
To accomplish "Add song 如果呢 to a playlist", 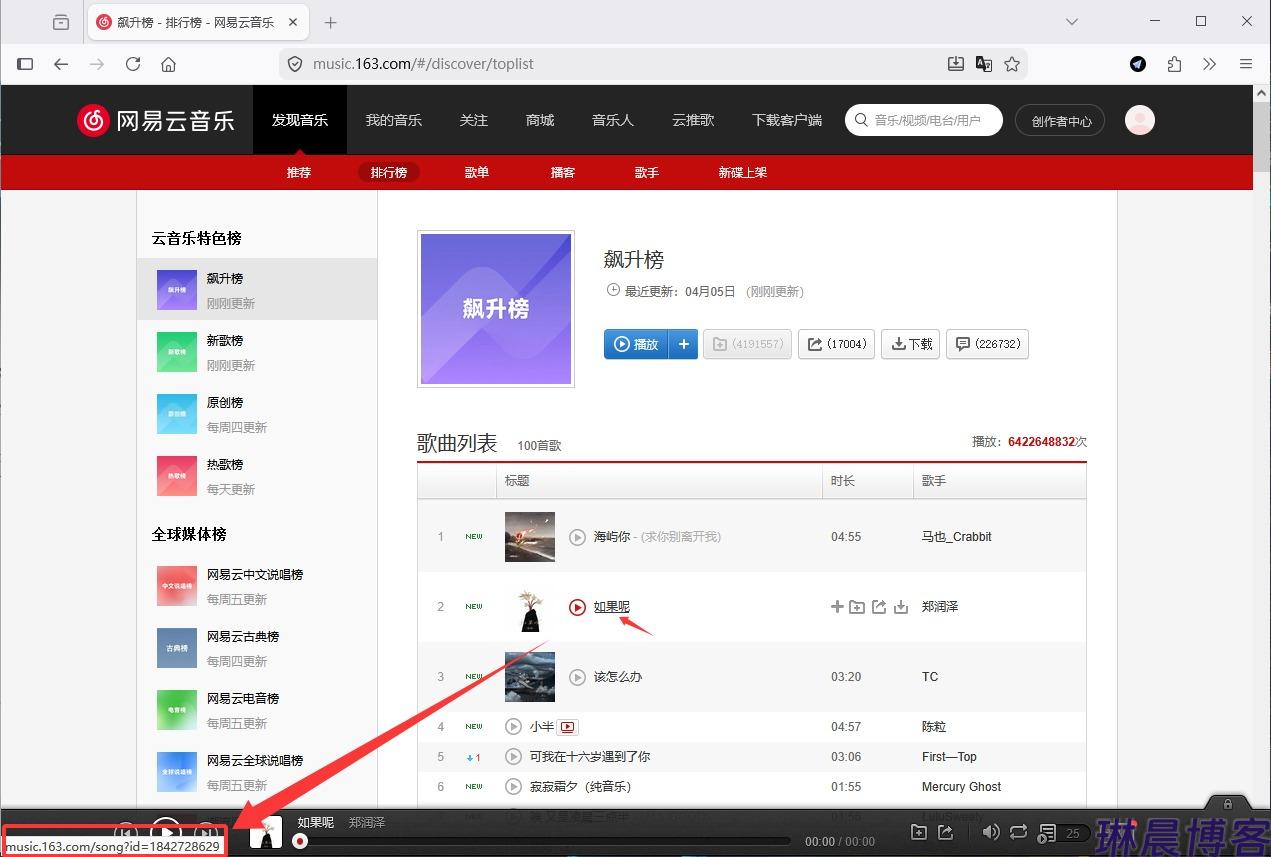I will click(836, 606).
